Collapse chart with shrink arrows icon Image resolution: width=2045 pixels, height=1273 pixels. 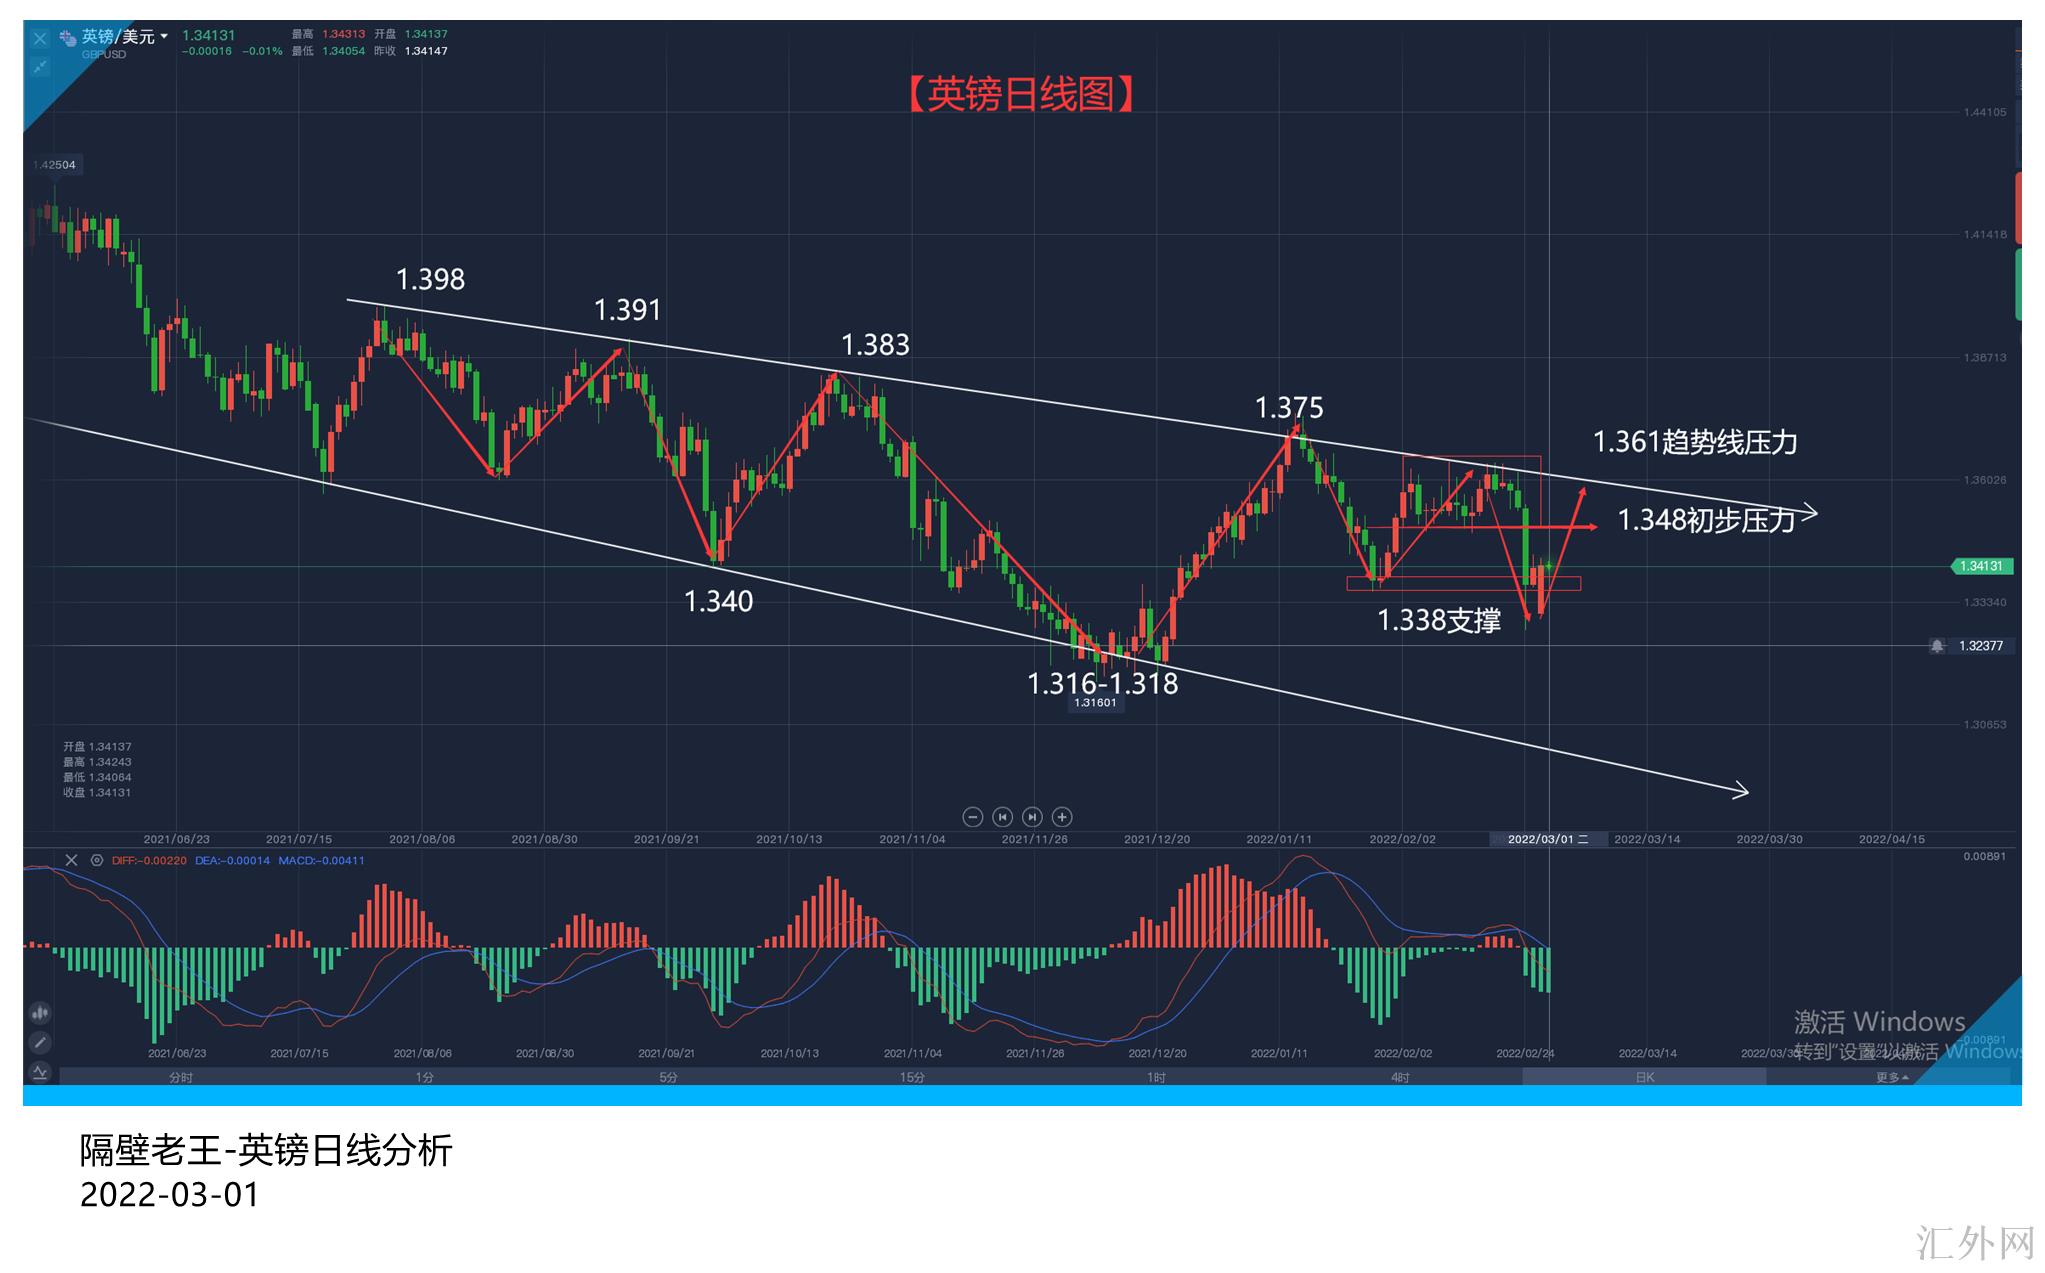[40, 66]
